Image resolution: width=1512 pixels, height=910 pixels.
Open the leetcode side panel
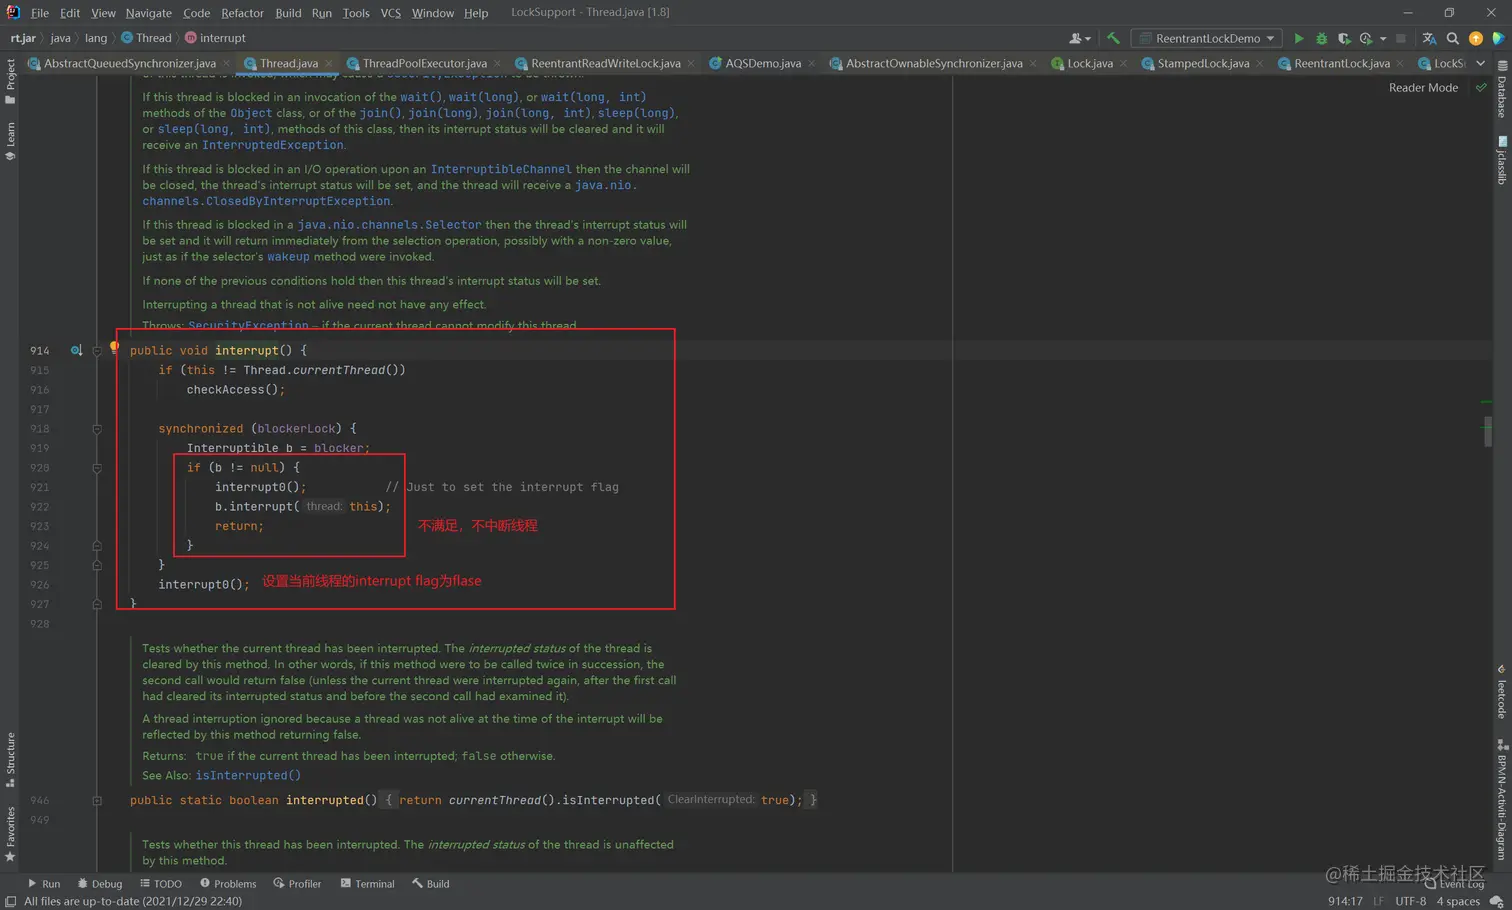point(1502,692)
